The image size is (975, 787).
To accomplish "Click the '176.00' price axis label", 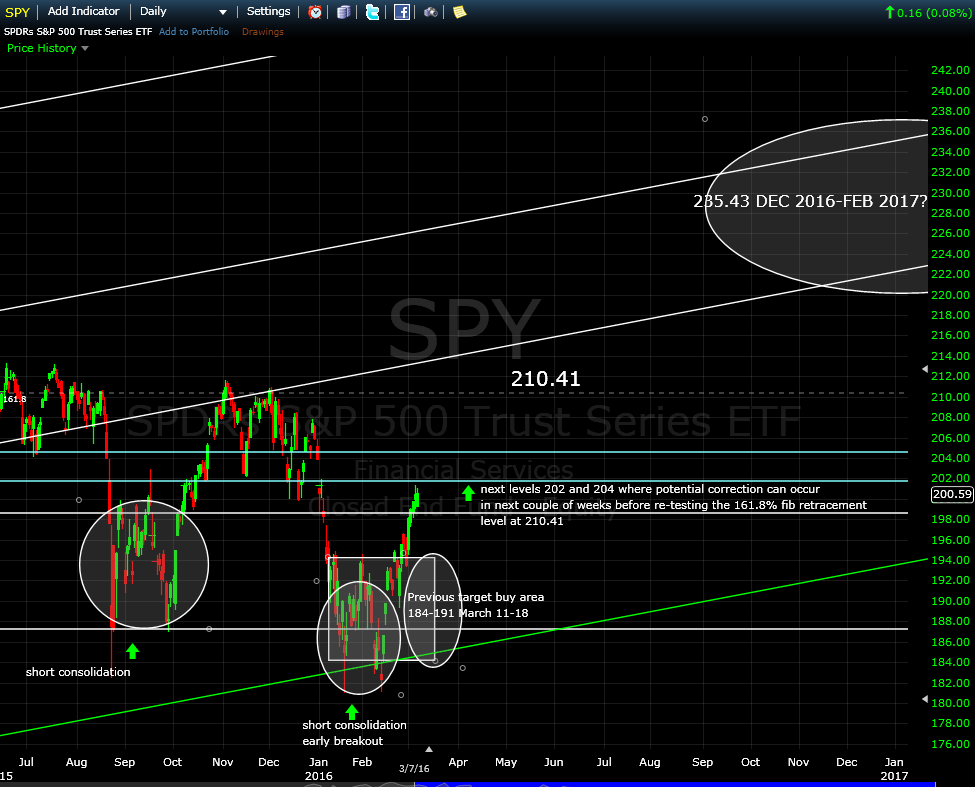I will (950, 744).
